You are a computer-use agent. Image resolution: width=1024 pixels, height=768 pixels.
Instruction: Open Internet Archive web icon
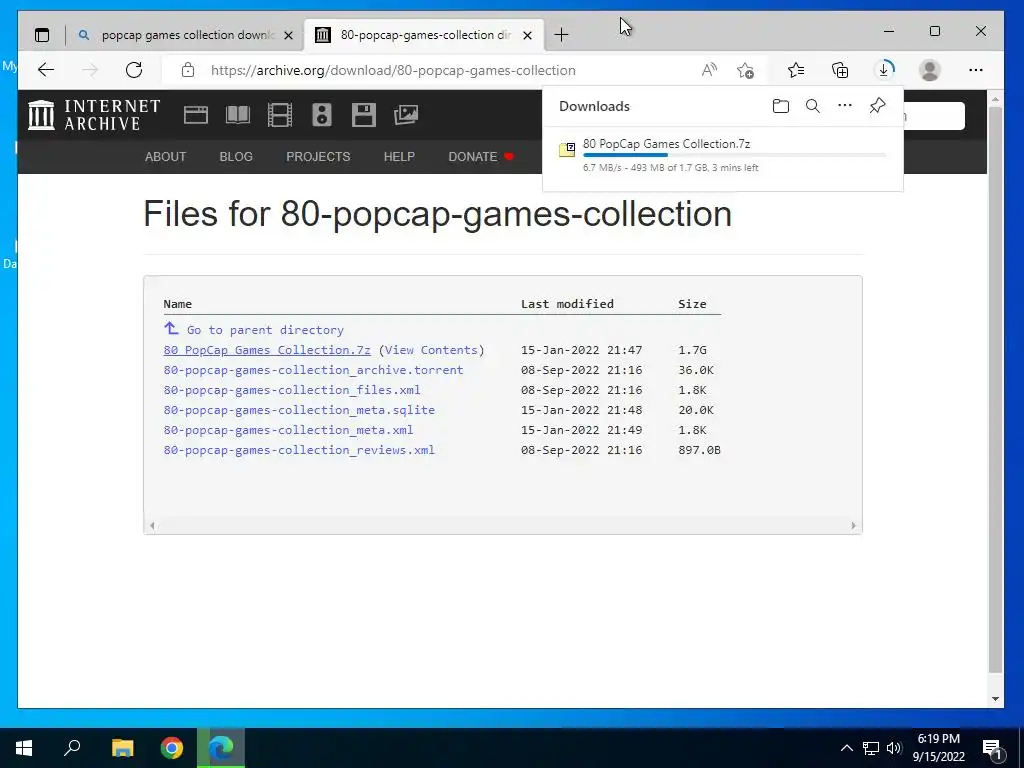click(x=196, y=115)
